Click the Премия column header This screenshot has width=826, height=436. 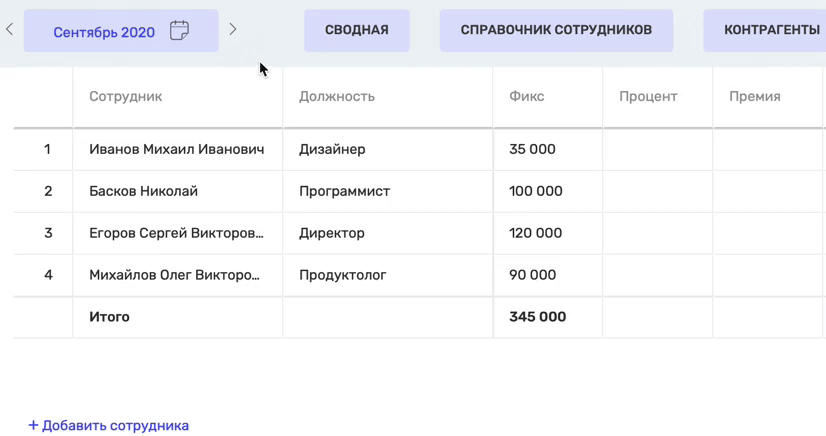pyautogui.click(x=754, y=97)
